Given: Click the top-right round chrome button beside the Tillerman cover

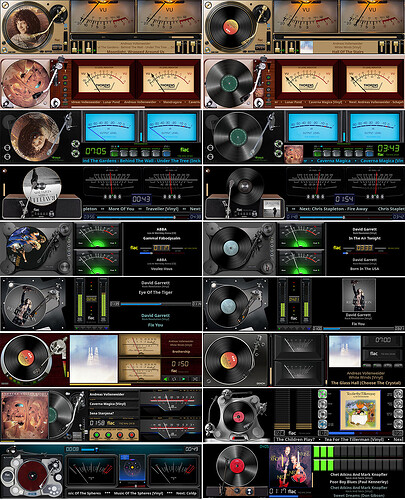Looking at the screenshot, I should click(x=398, y=394).
